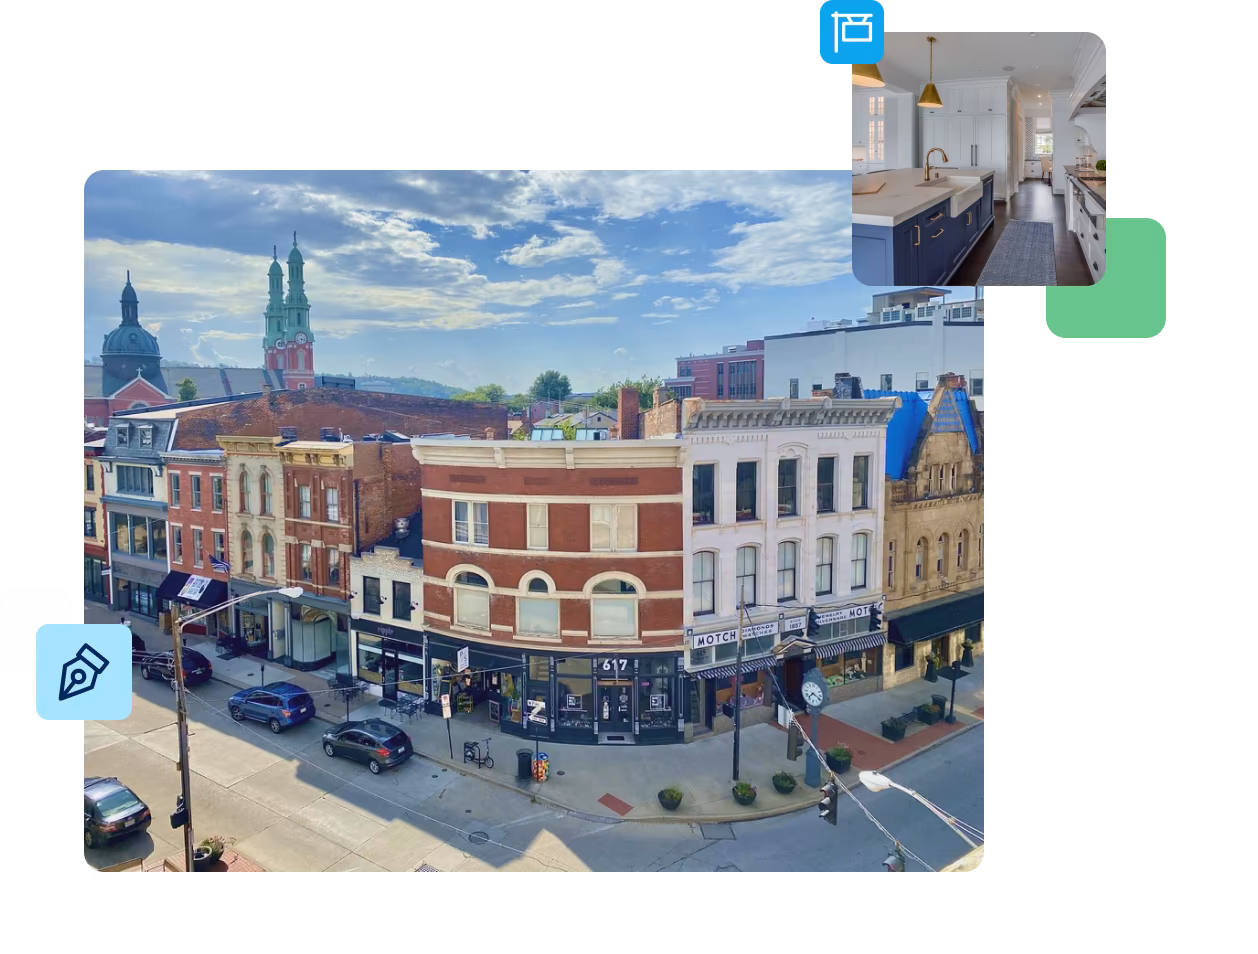1258x954 pixels.
Task: Click the street clock on the corner
Action: point(813,690)
